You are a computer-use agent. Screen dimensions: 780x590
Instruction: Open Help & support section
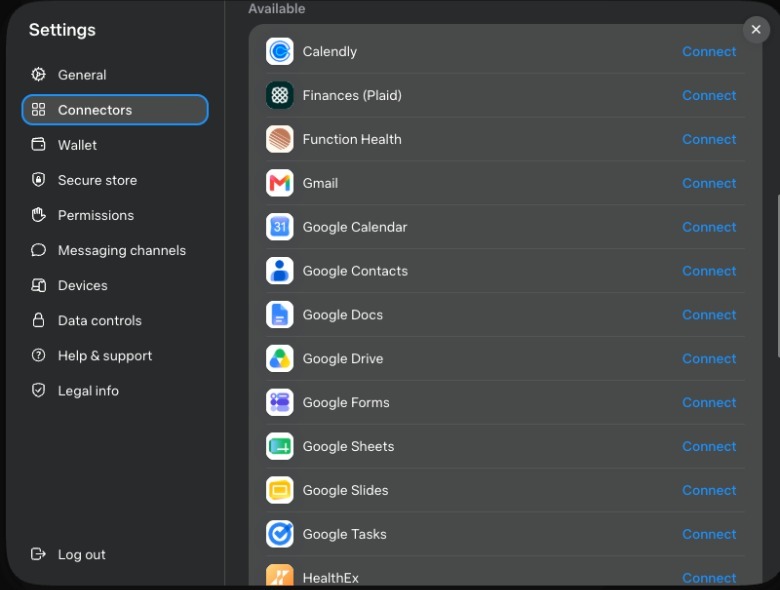click(115, 355)
